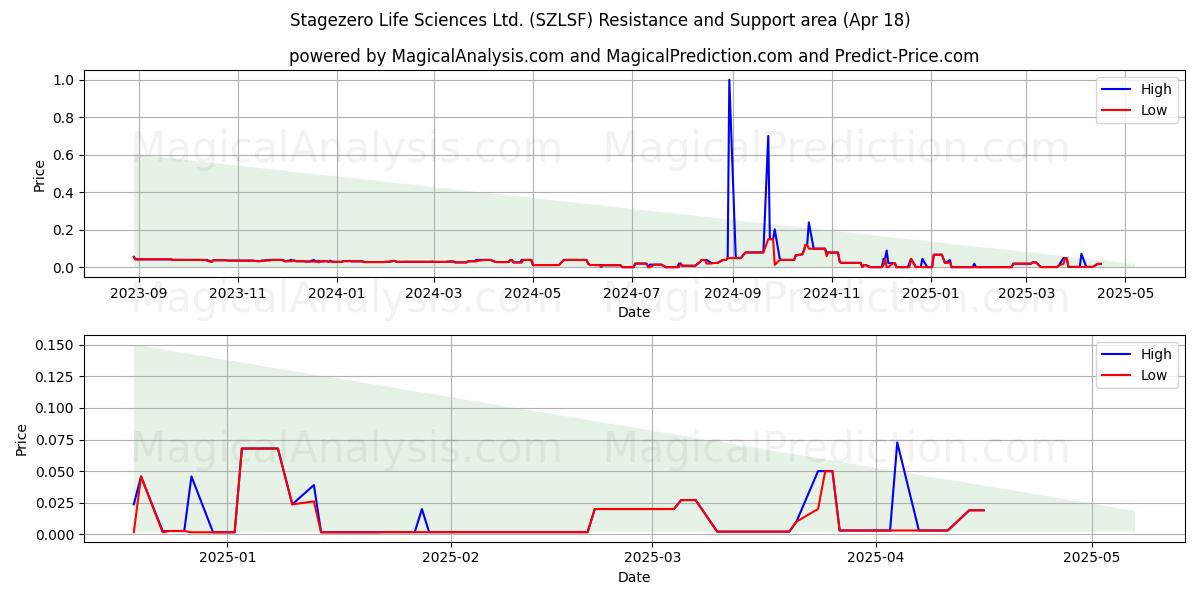The height and width of the screenshot is (600, 1200).
Task: Click the bottom chart Price axis label
Action: point(21,439)
